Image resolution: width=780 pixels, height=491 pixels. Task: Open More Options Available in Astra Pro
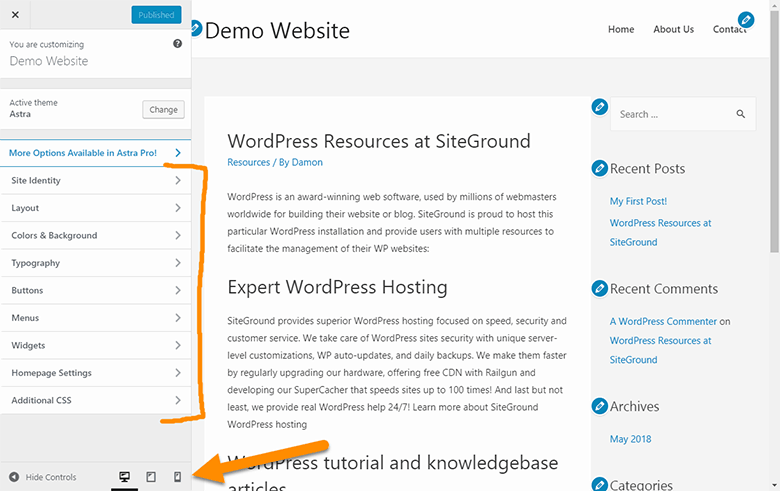96,153
